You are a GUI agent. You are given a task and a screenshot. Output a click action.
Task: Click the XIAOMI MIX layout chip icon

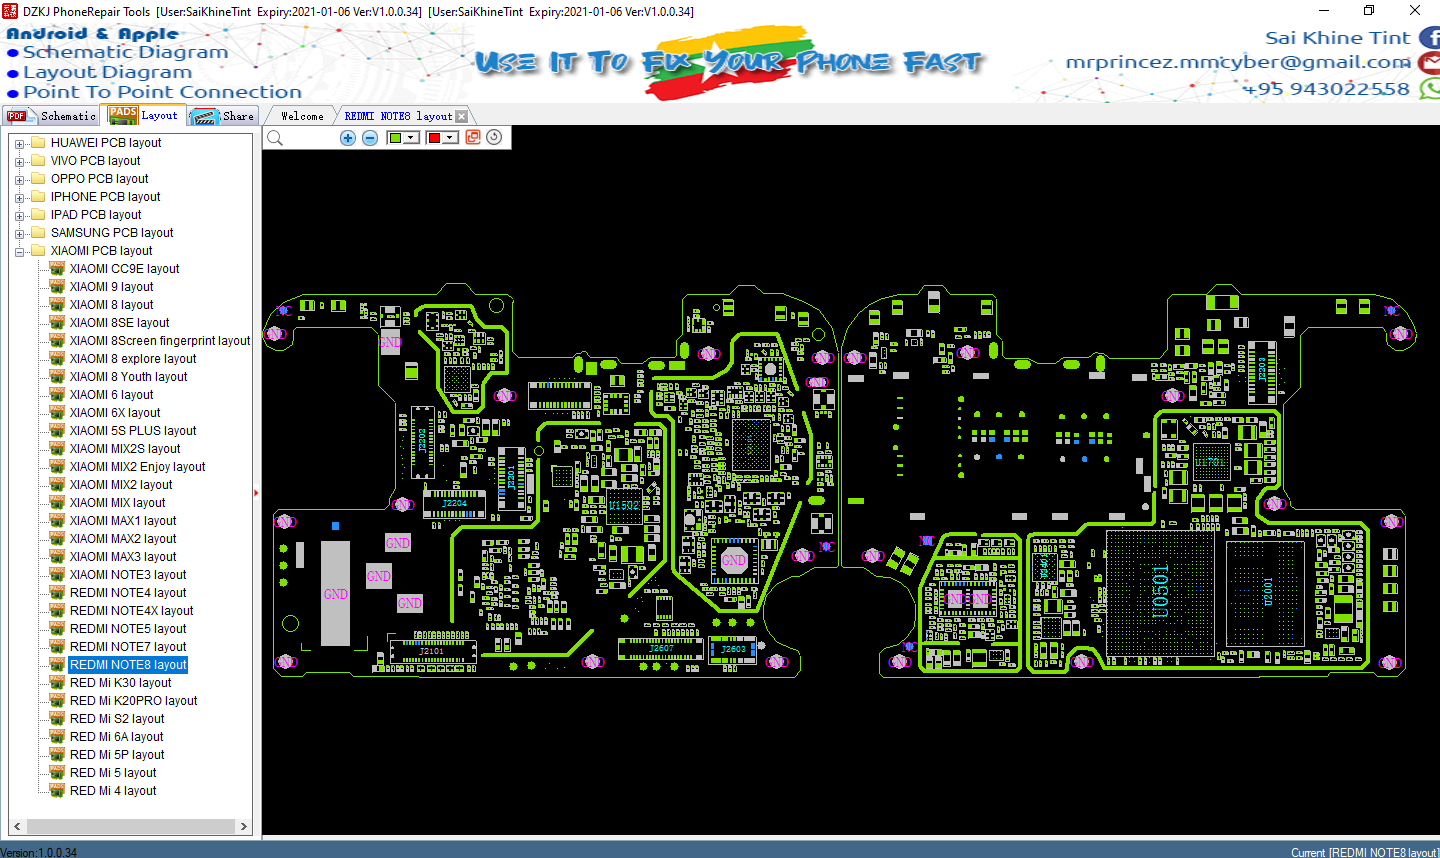click(57, 503)
